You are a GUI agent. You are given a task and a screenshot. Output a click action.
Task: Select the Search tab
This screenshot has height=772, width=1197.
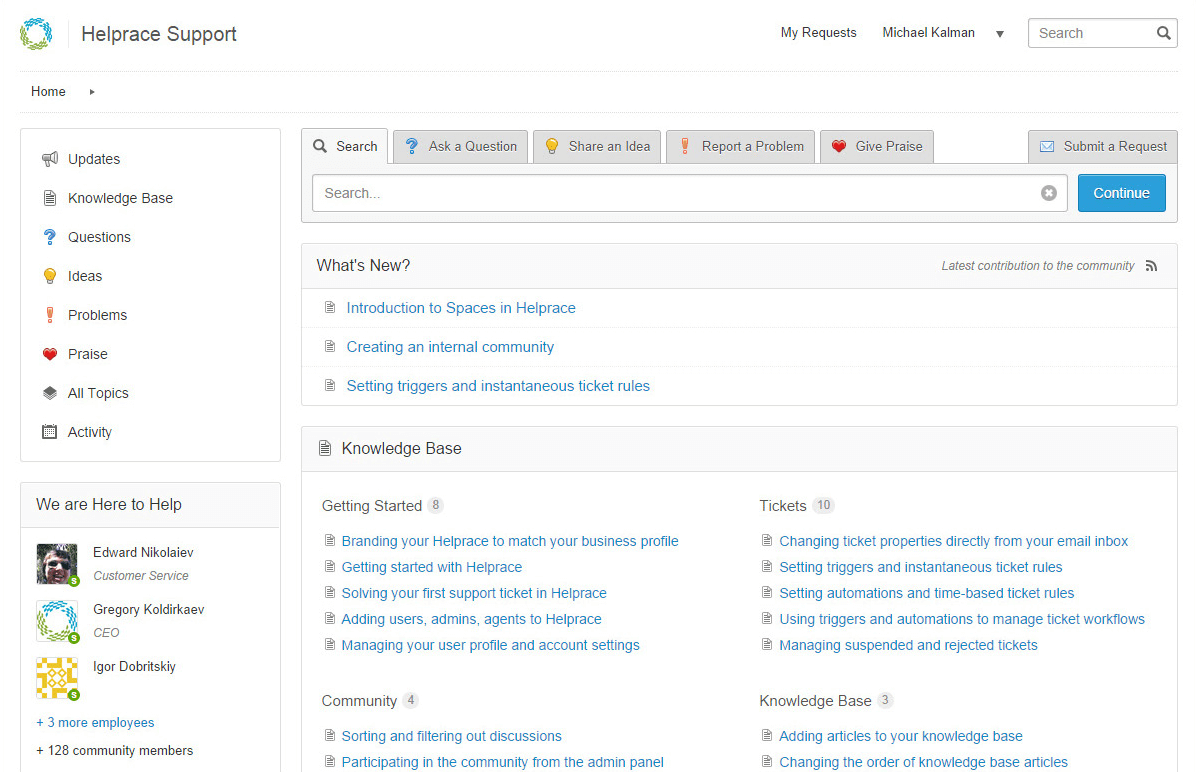(345, 146)
